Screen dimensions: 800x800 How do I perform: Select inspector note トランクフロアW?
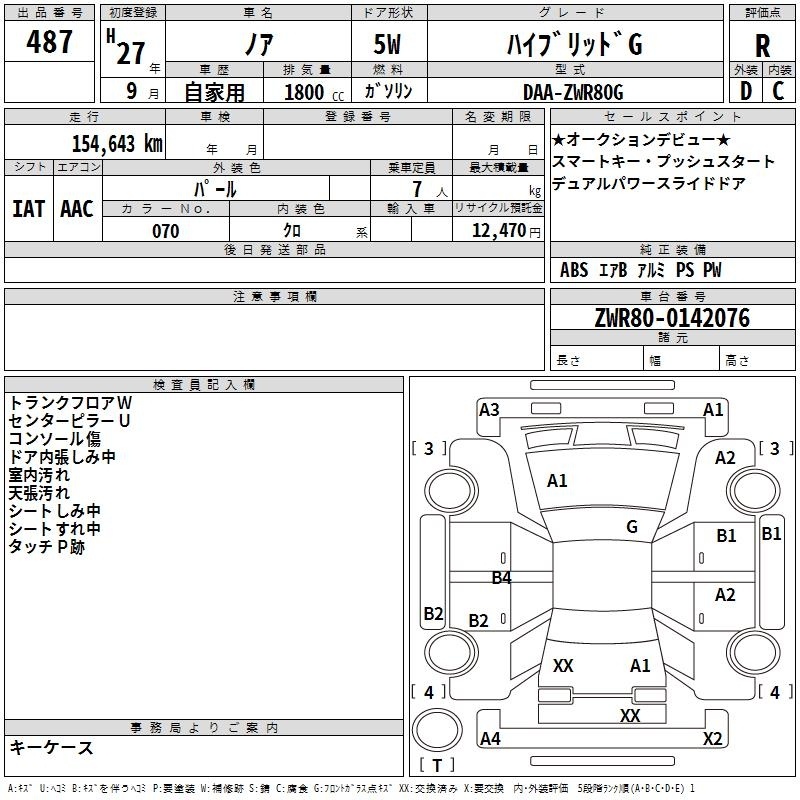click(x=70, y=403)
